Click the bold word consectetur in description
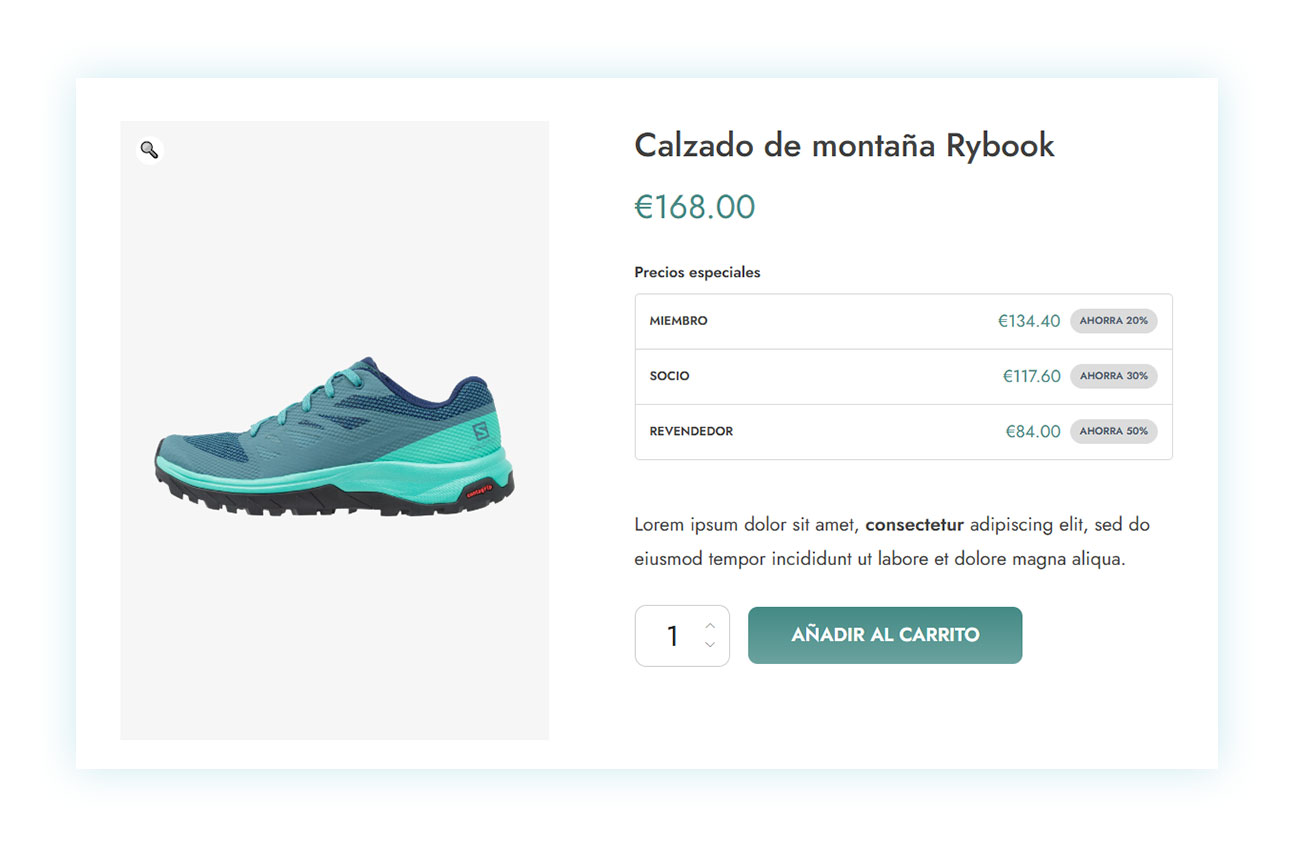The height and width of the screenshot is (855, 1300). (914, 524)
